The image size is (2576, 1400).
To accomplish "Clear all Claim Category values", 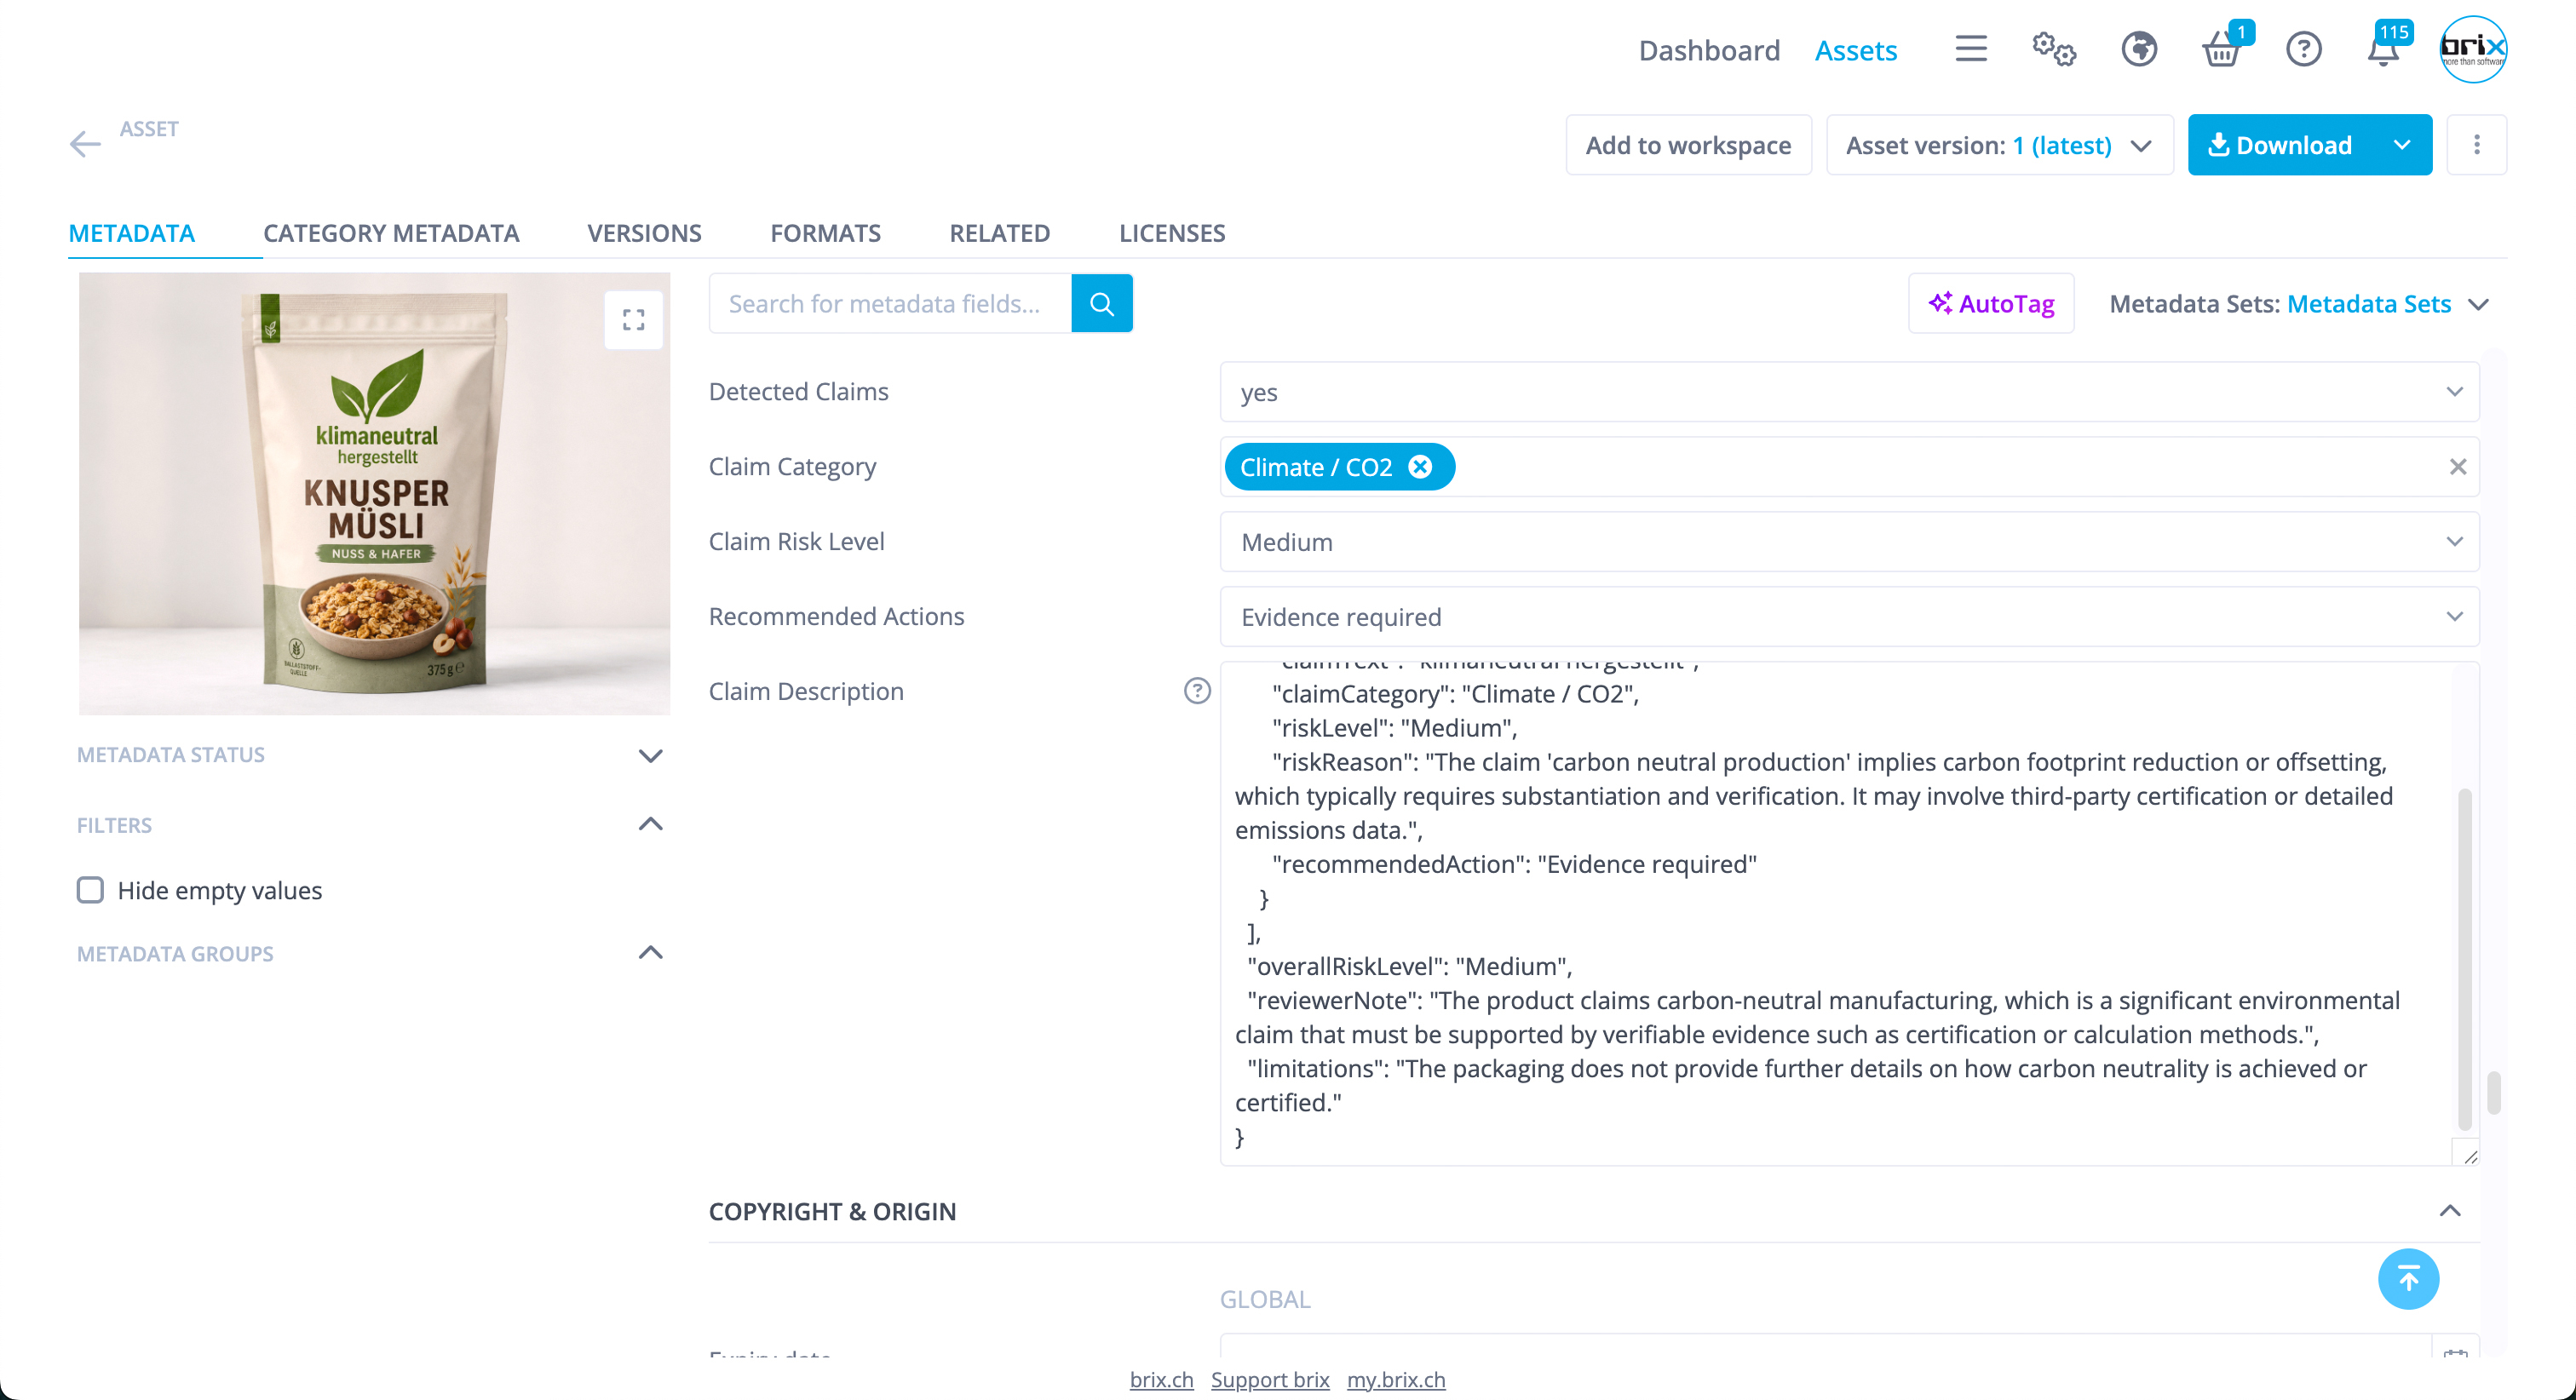I will tap(2458, 467).
